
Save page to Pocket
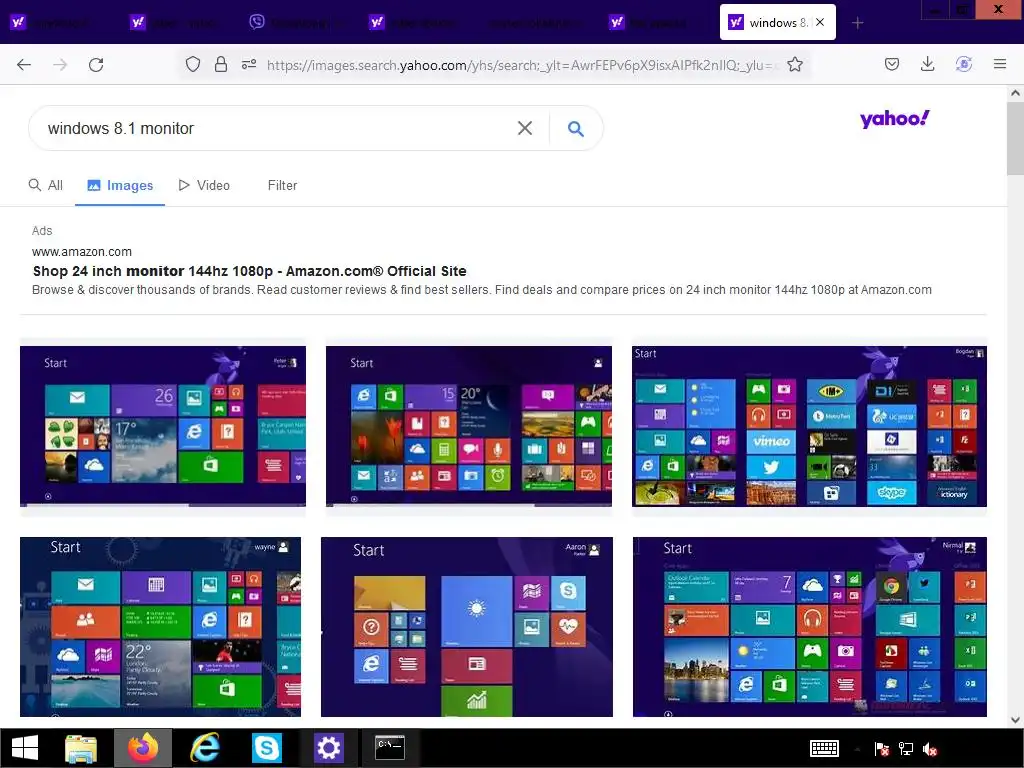click(x=891, y=64)
